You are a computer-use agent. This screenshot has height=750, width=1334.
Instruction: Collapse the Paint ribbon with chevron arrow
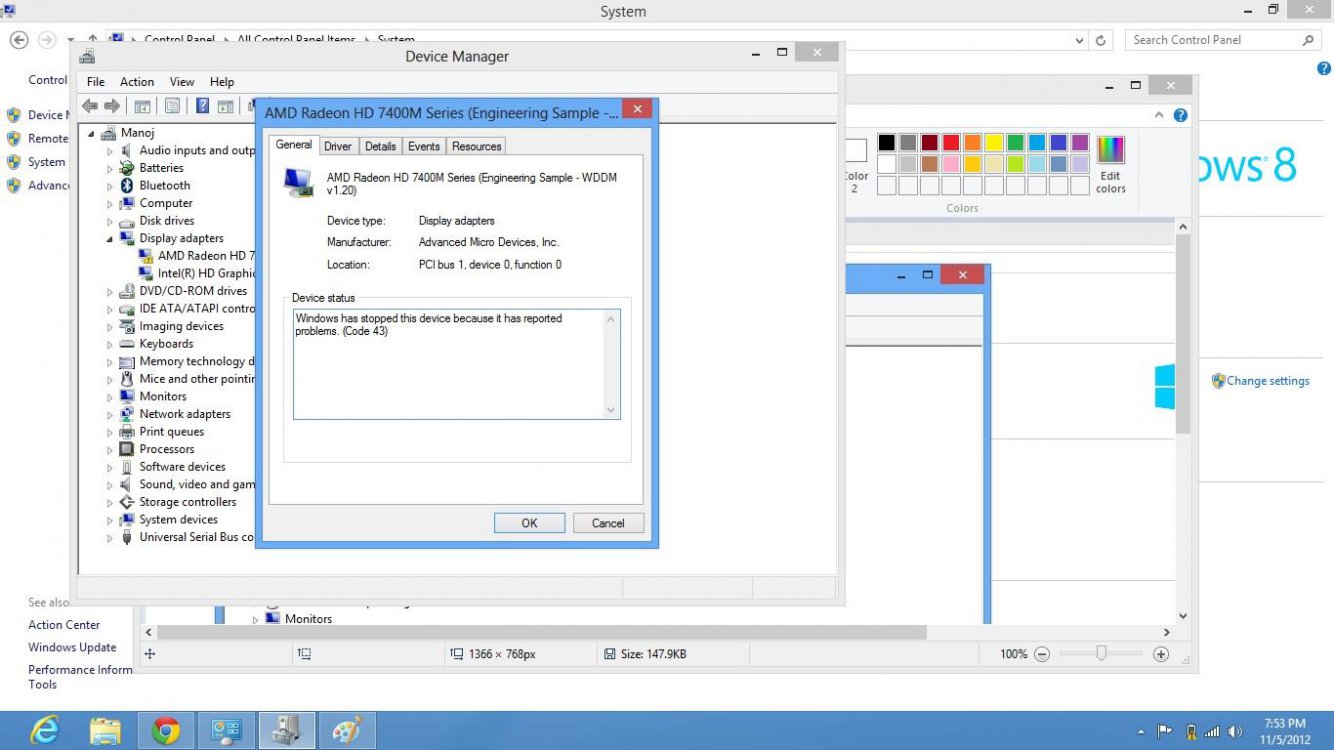click(1159, 116)
